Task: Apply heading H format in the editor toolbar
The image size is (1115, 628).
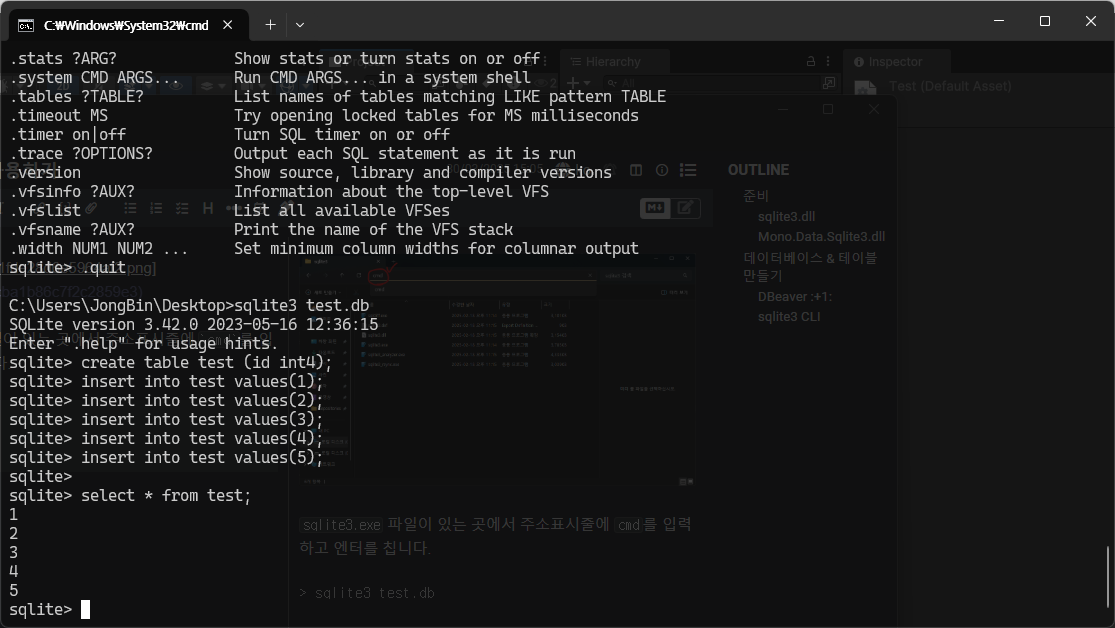Action: click(x=208, y=208)
